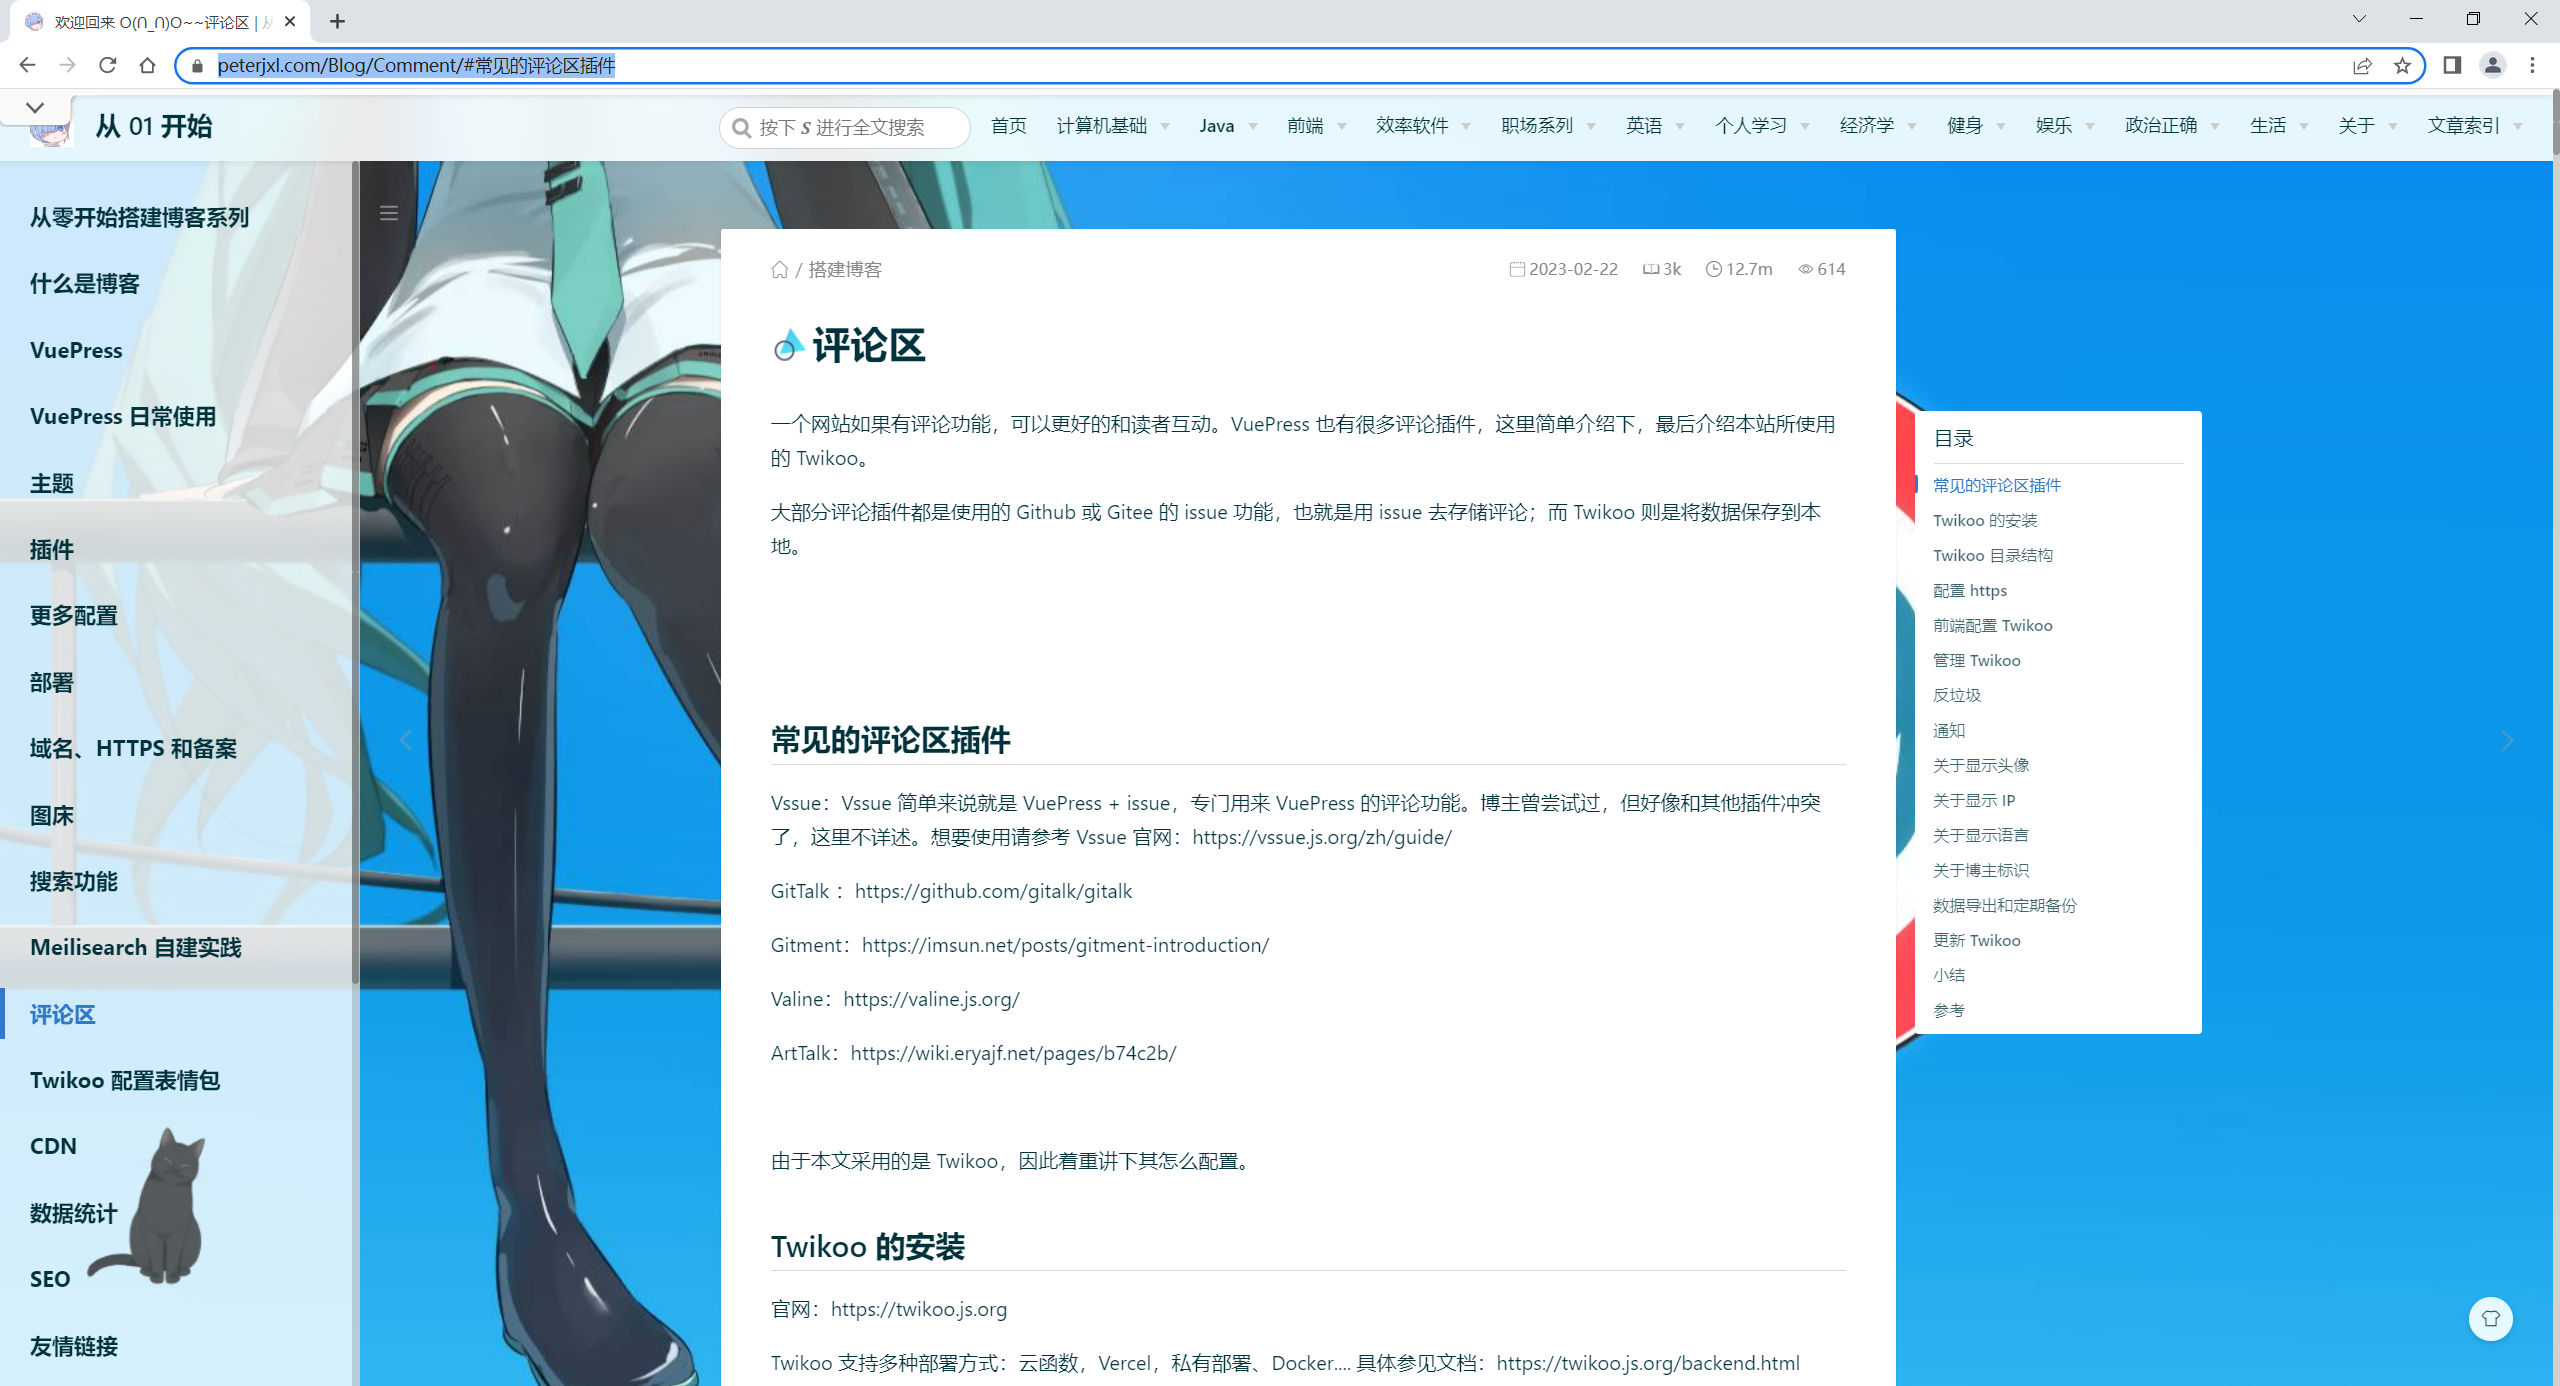Open the 娱乐 nav menu
Viewport: 2560px width, 1386px height.
[x=2064, y=126]
